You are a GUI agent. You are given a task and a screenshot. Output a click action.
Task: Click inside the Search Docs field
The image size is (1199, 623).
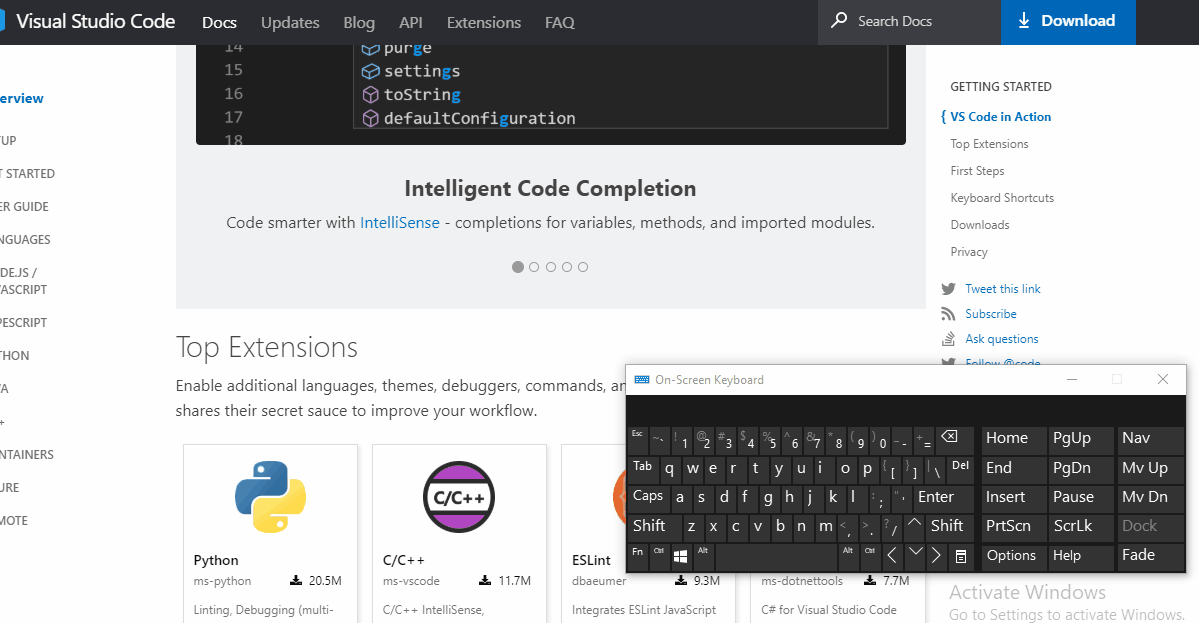point(910,21)
